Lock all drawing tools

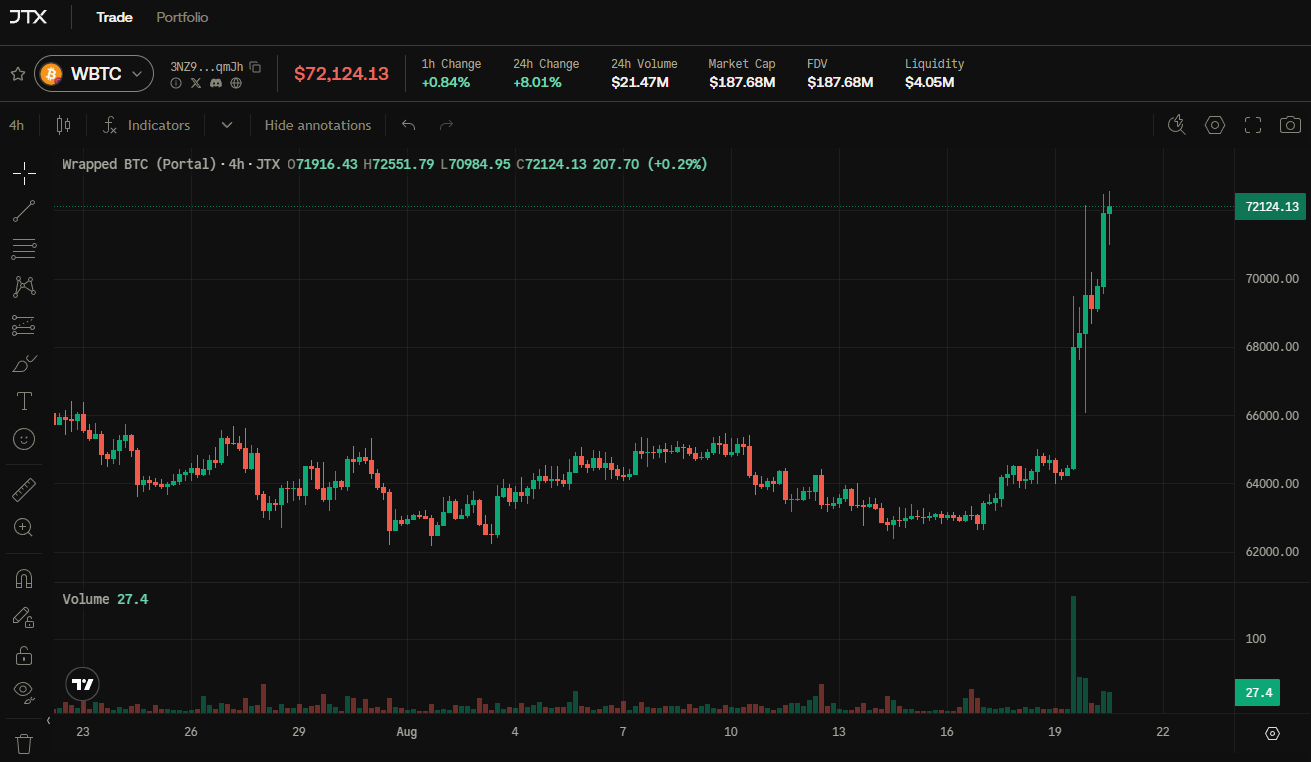tap(25, 655)
